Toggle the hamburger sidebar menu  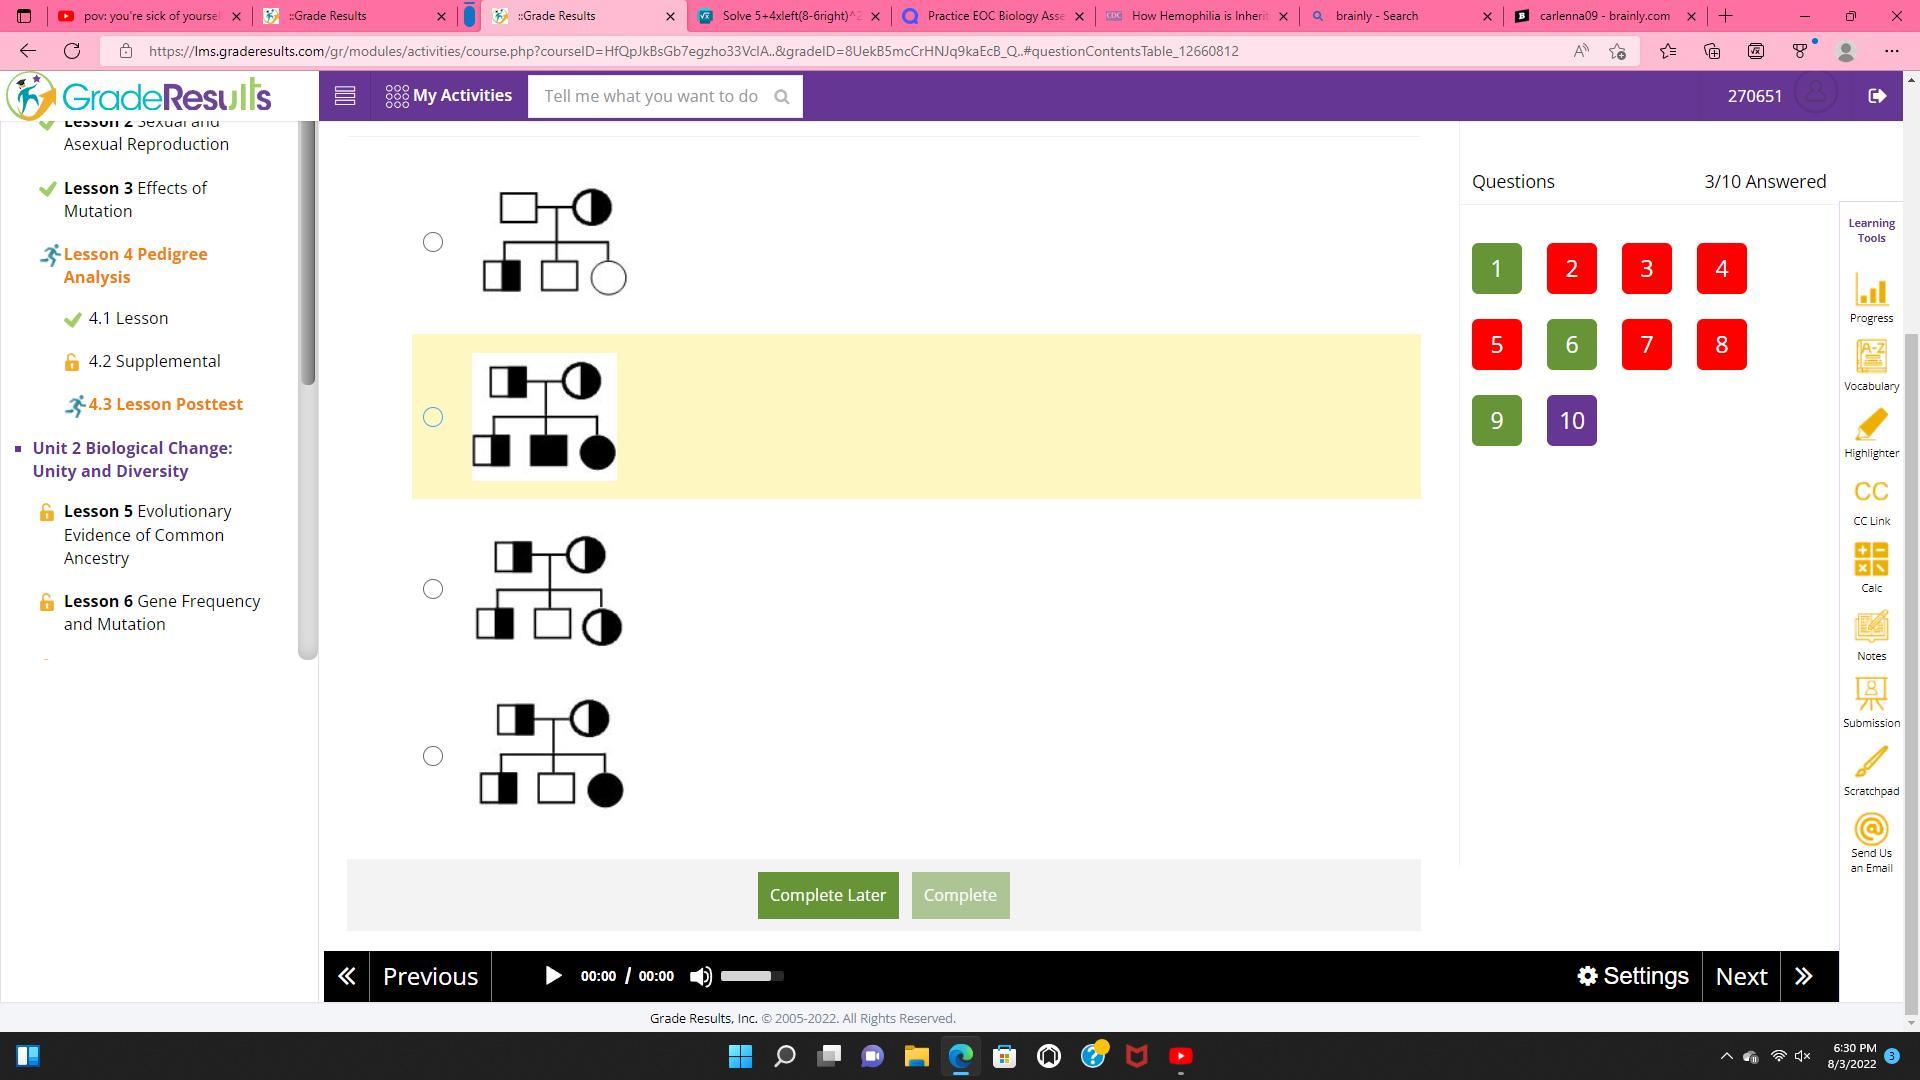click(x=345, y=96)
